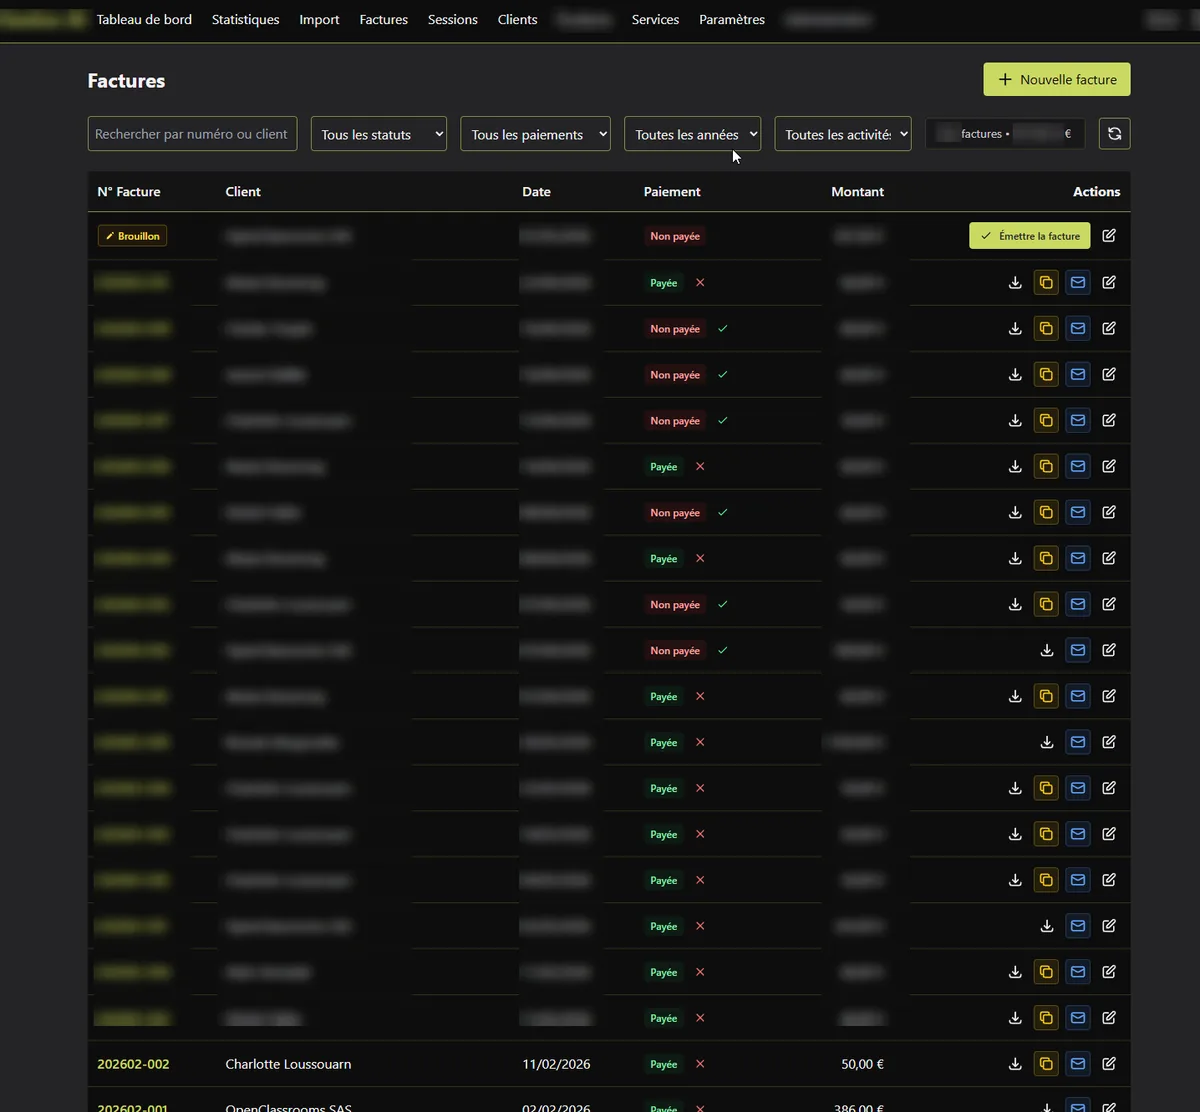This screenshot has height=1112, width=1200.
Task: Edit invoice 202602-002 with the pencil icon
Action: 1109,1064
